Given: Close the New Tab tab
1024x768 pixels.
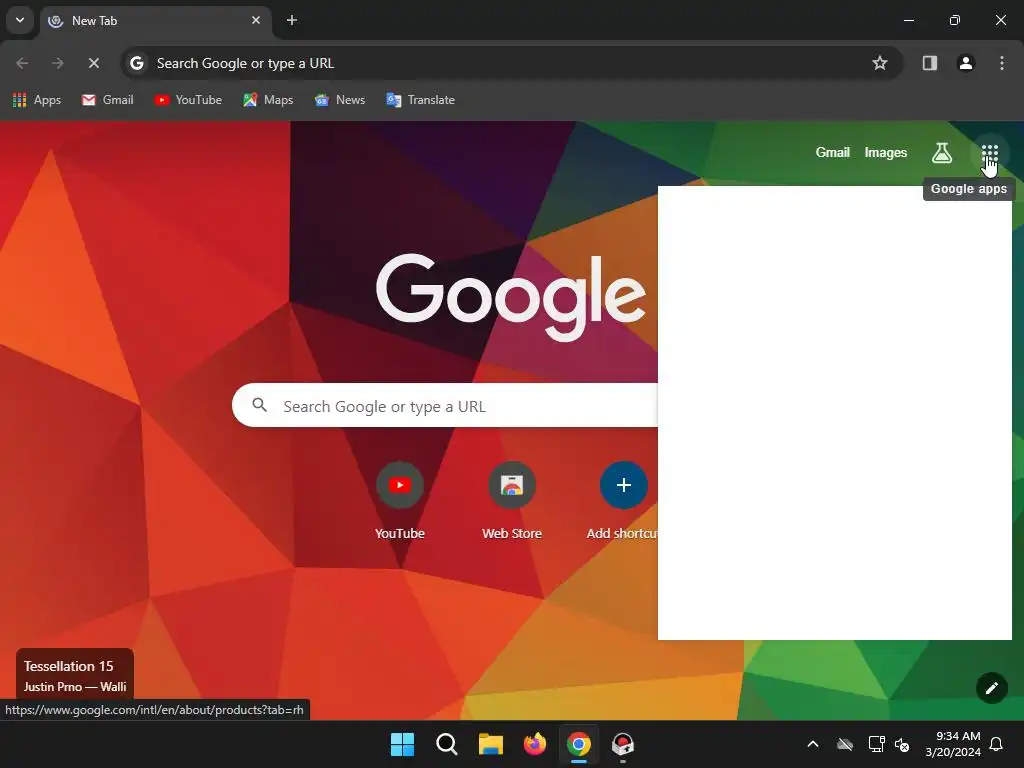Looking at the screenshot, I should (x=256, y=20).
